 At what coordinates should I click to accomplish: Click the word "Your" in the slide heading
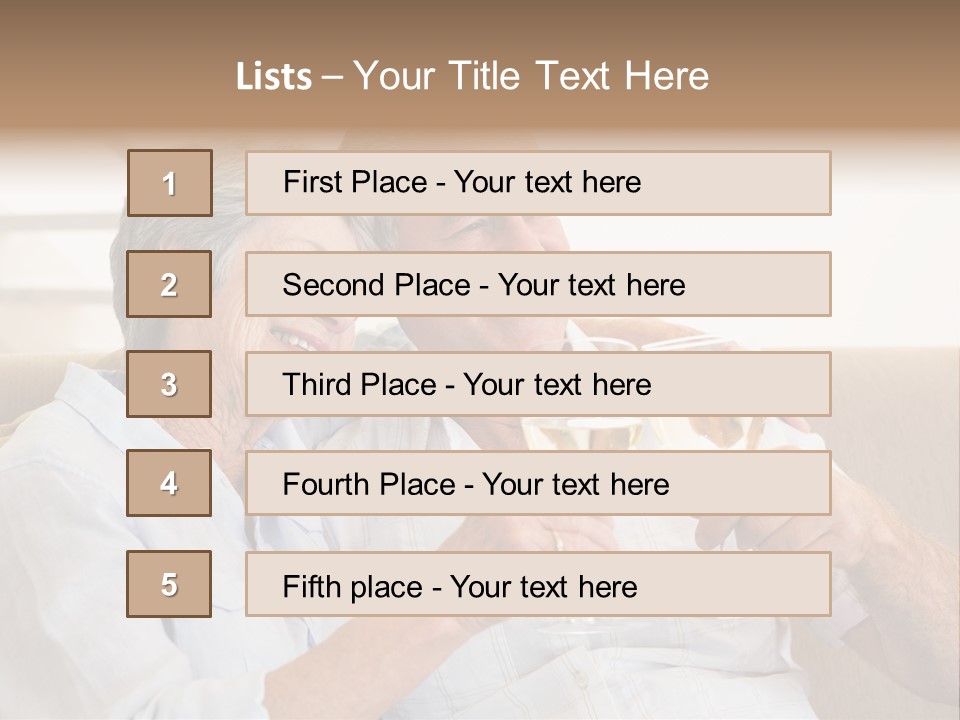pos(393,76)
